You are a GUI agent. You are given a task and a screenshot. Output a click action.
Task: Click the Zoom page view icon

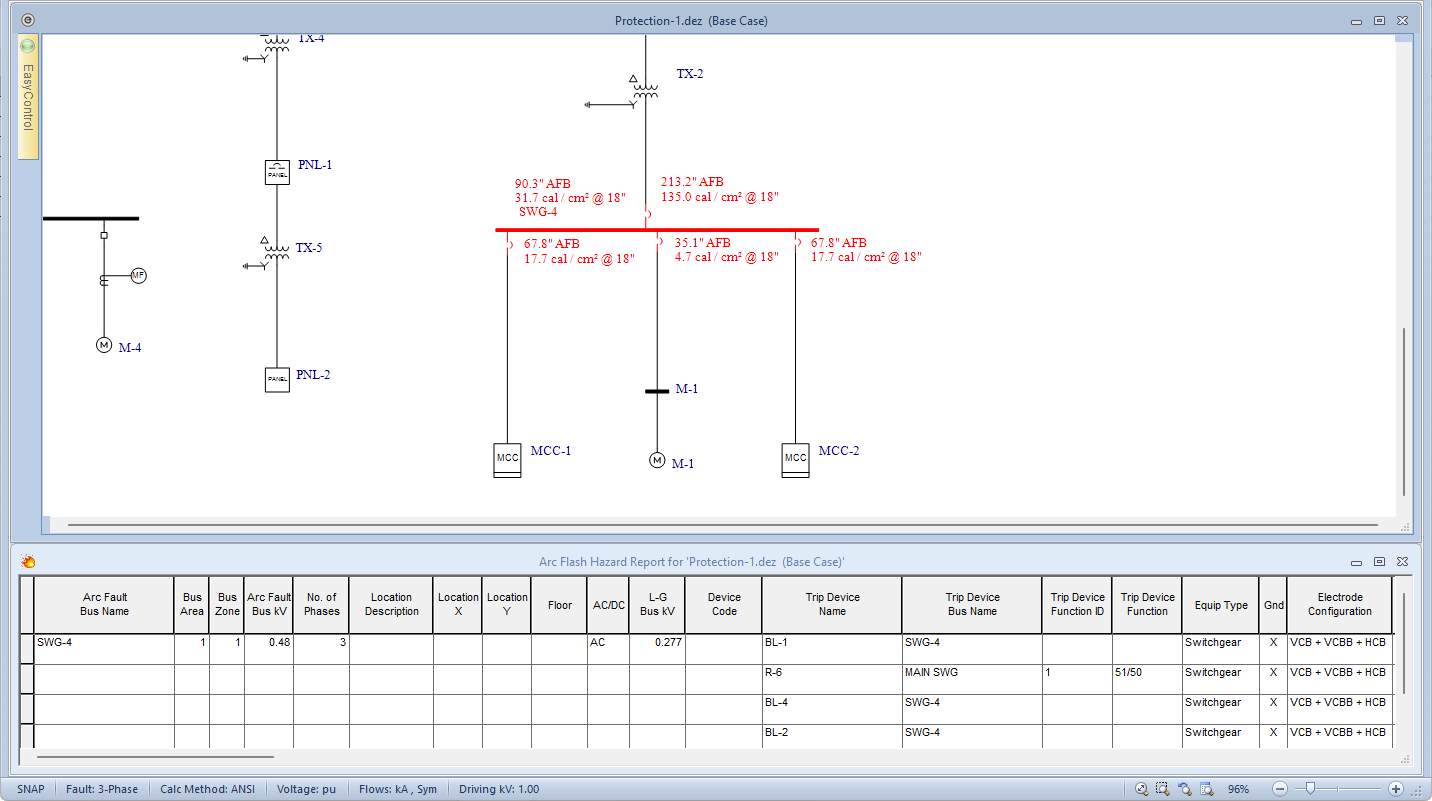(x=1205, y=789)
